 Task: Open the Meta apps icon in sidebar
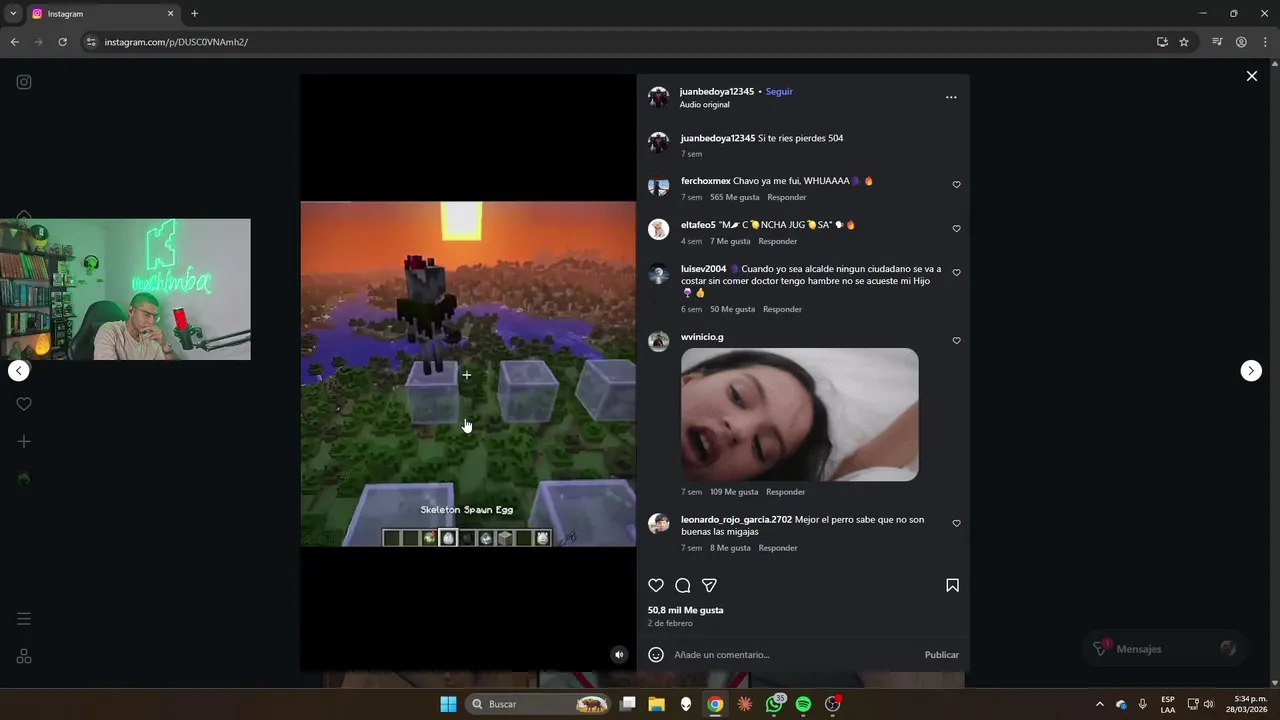[x=24, y=656]
